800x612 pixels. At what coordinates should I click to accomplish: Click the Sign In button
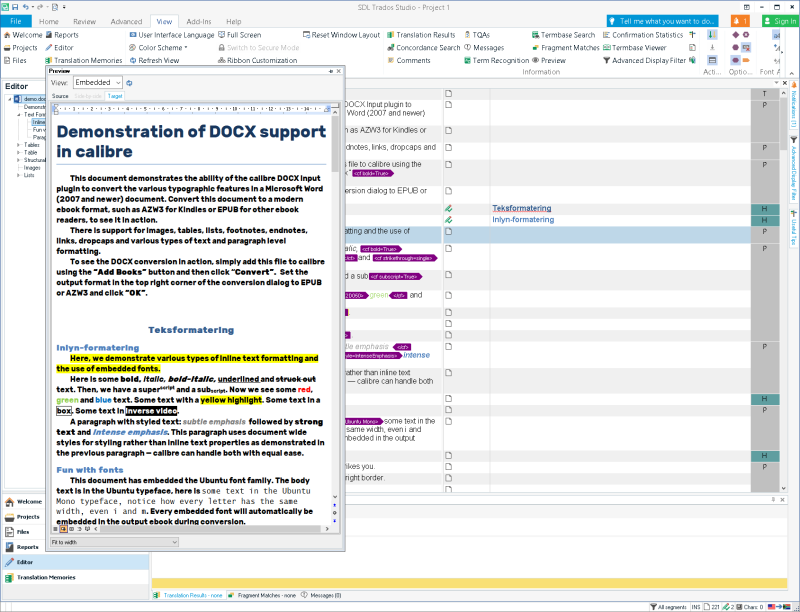tap(780, 21)
